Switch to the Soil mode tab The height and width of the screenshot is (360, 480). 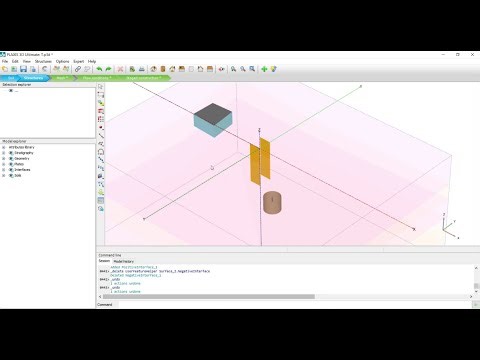click(10, 78)
